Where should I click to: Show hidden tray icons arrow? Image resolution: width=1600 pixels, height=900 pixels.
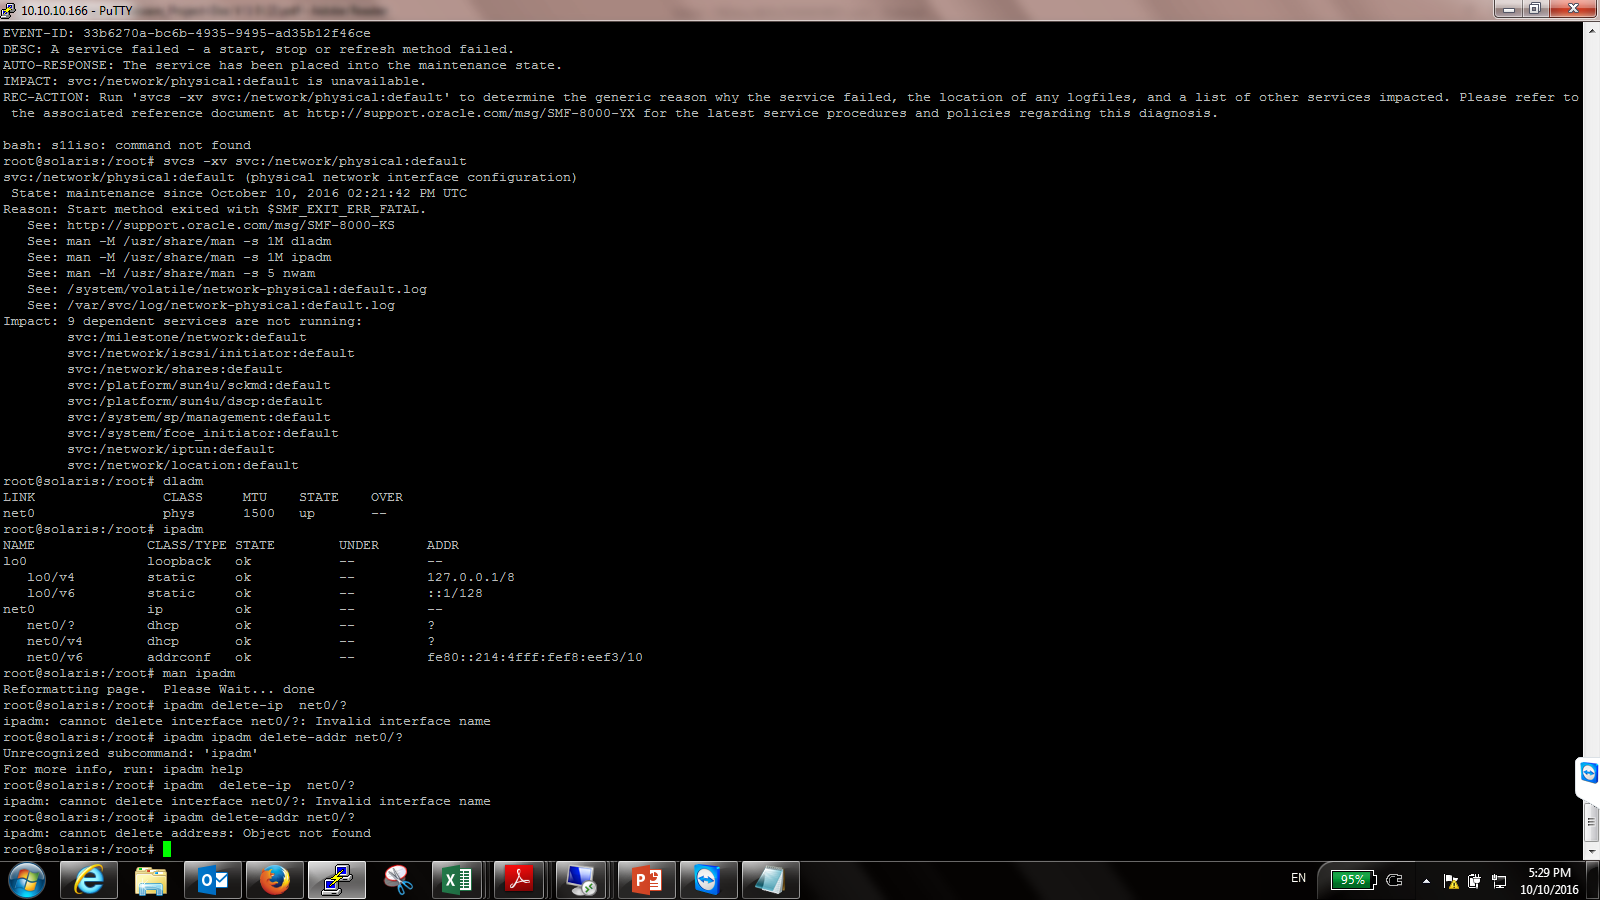coord(1426,881)
